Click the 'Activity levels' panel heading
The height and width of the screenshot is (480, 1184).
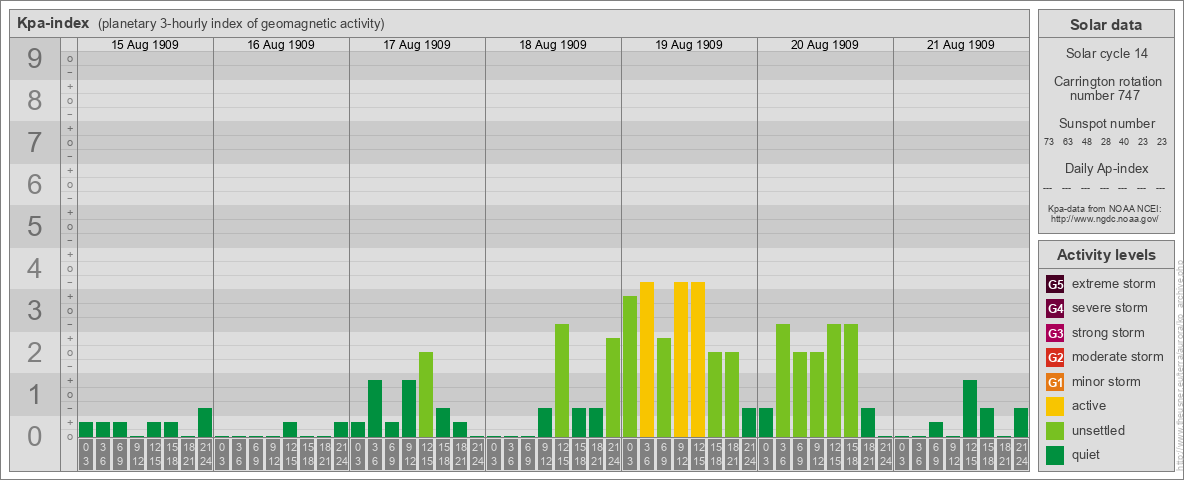click(1106, 255)
